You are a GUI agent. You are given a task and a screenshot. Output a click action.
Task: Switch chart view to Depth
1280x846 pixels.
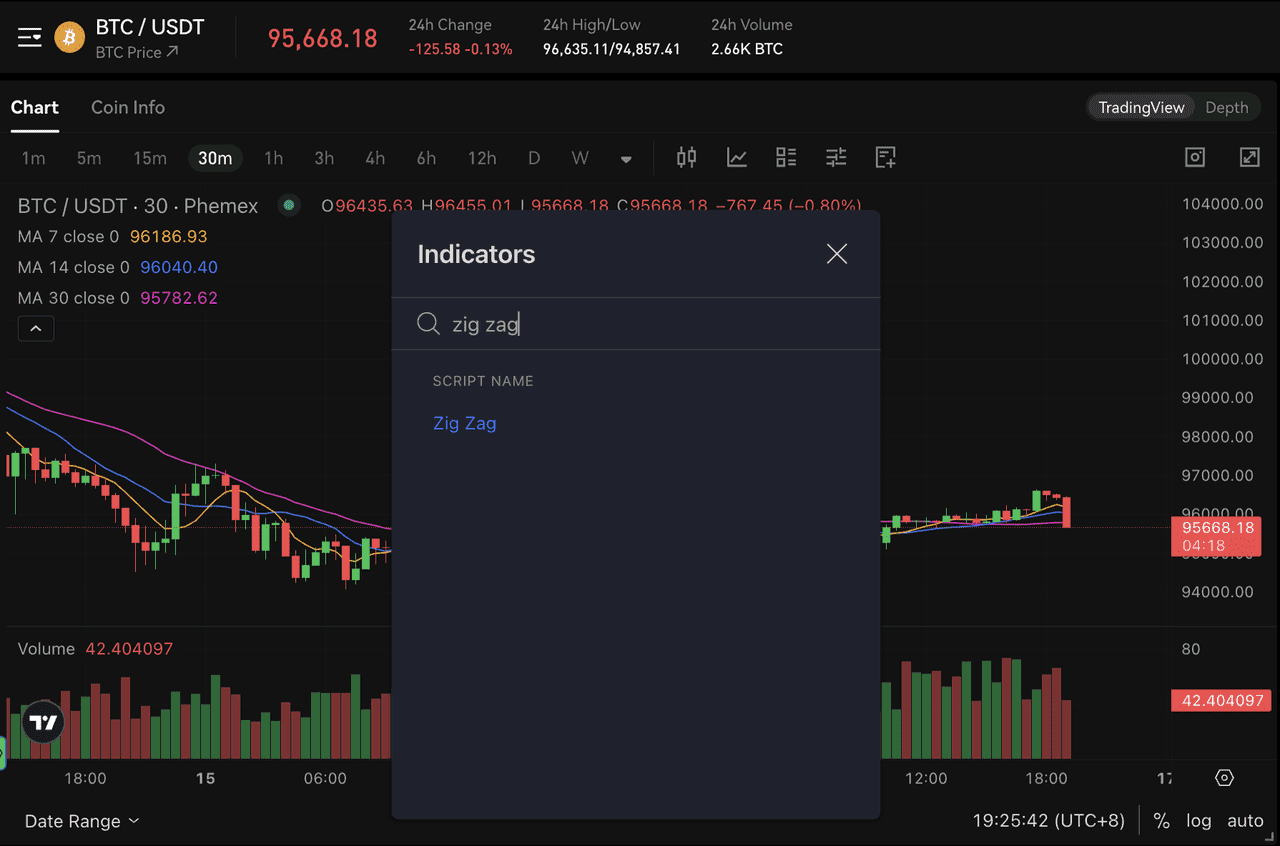point(1226,108)
